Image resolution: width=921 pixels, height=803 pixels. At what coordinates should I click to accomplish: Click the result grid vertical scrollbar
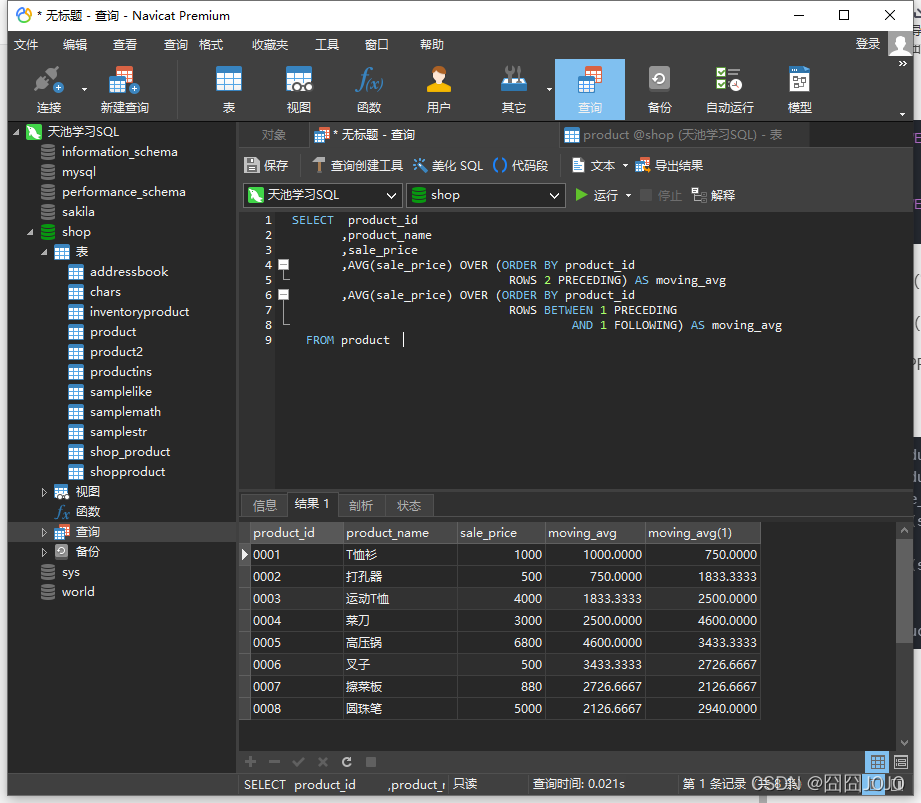coord(904,593)
